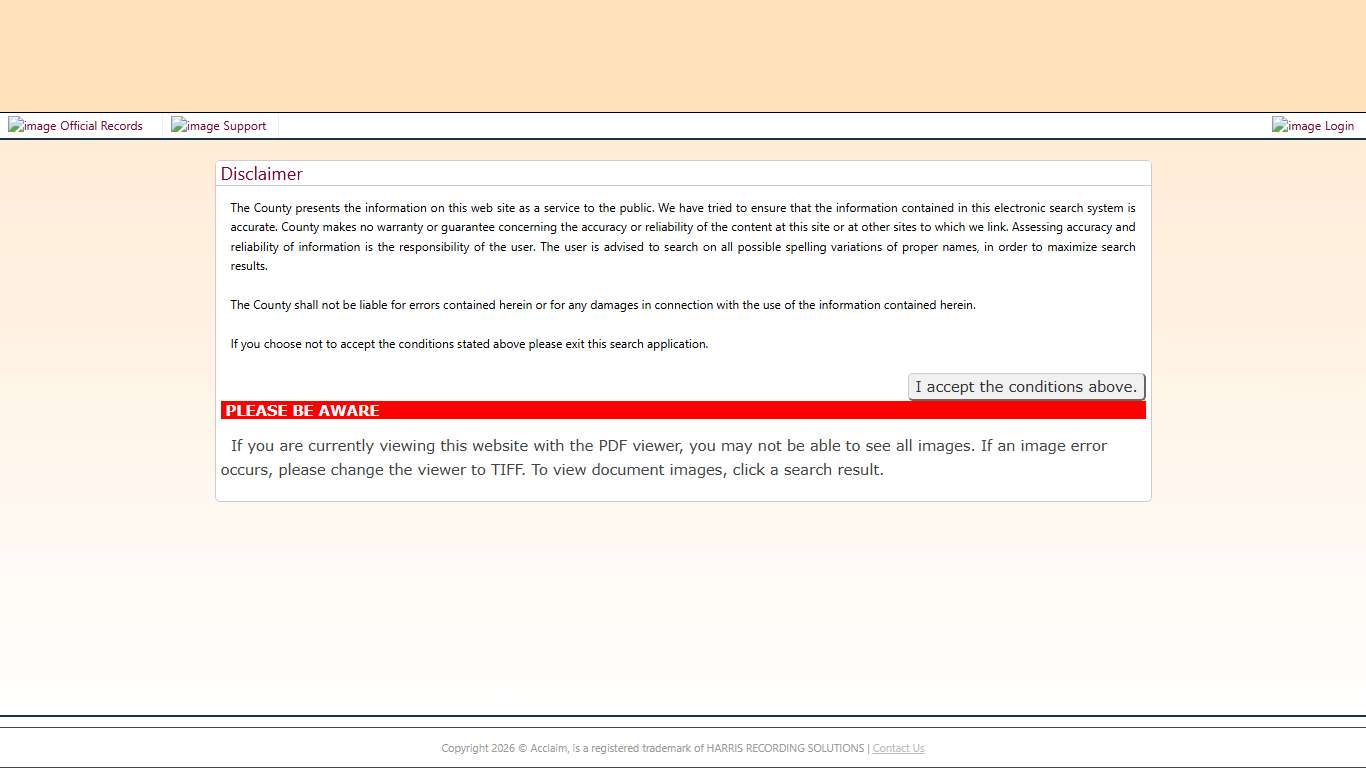Follow the Contact Us footer link

(x=898, y=748)
